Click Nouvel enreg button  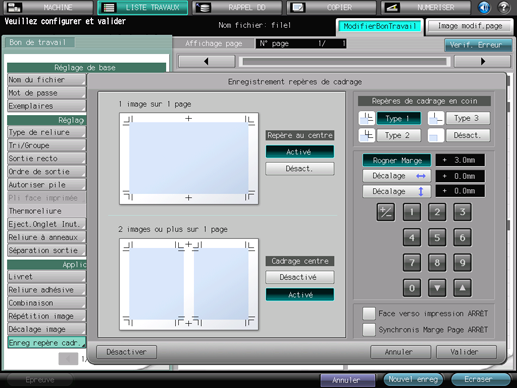coord(413,379)
